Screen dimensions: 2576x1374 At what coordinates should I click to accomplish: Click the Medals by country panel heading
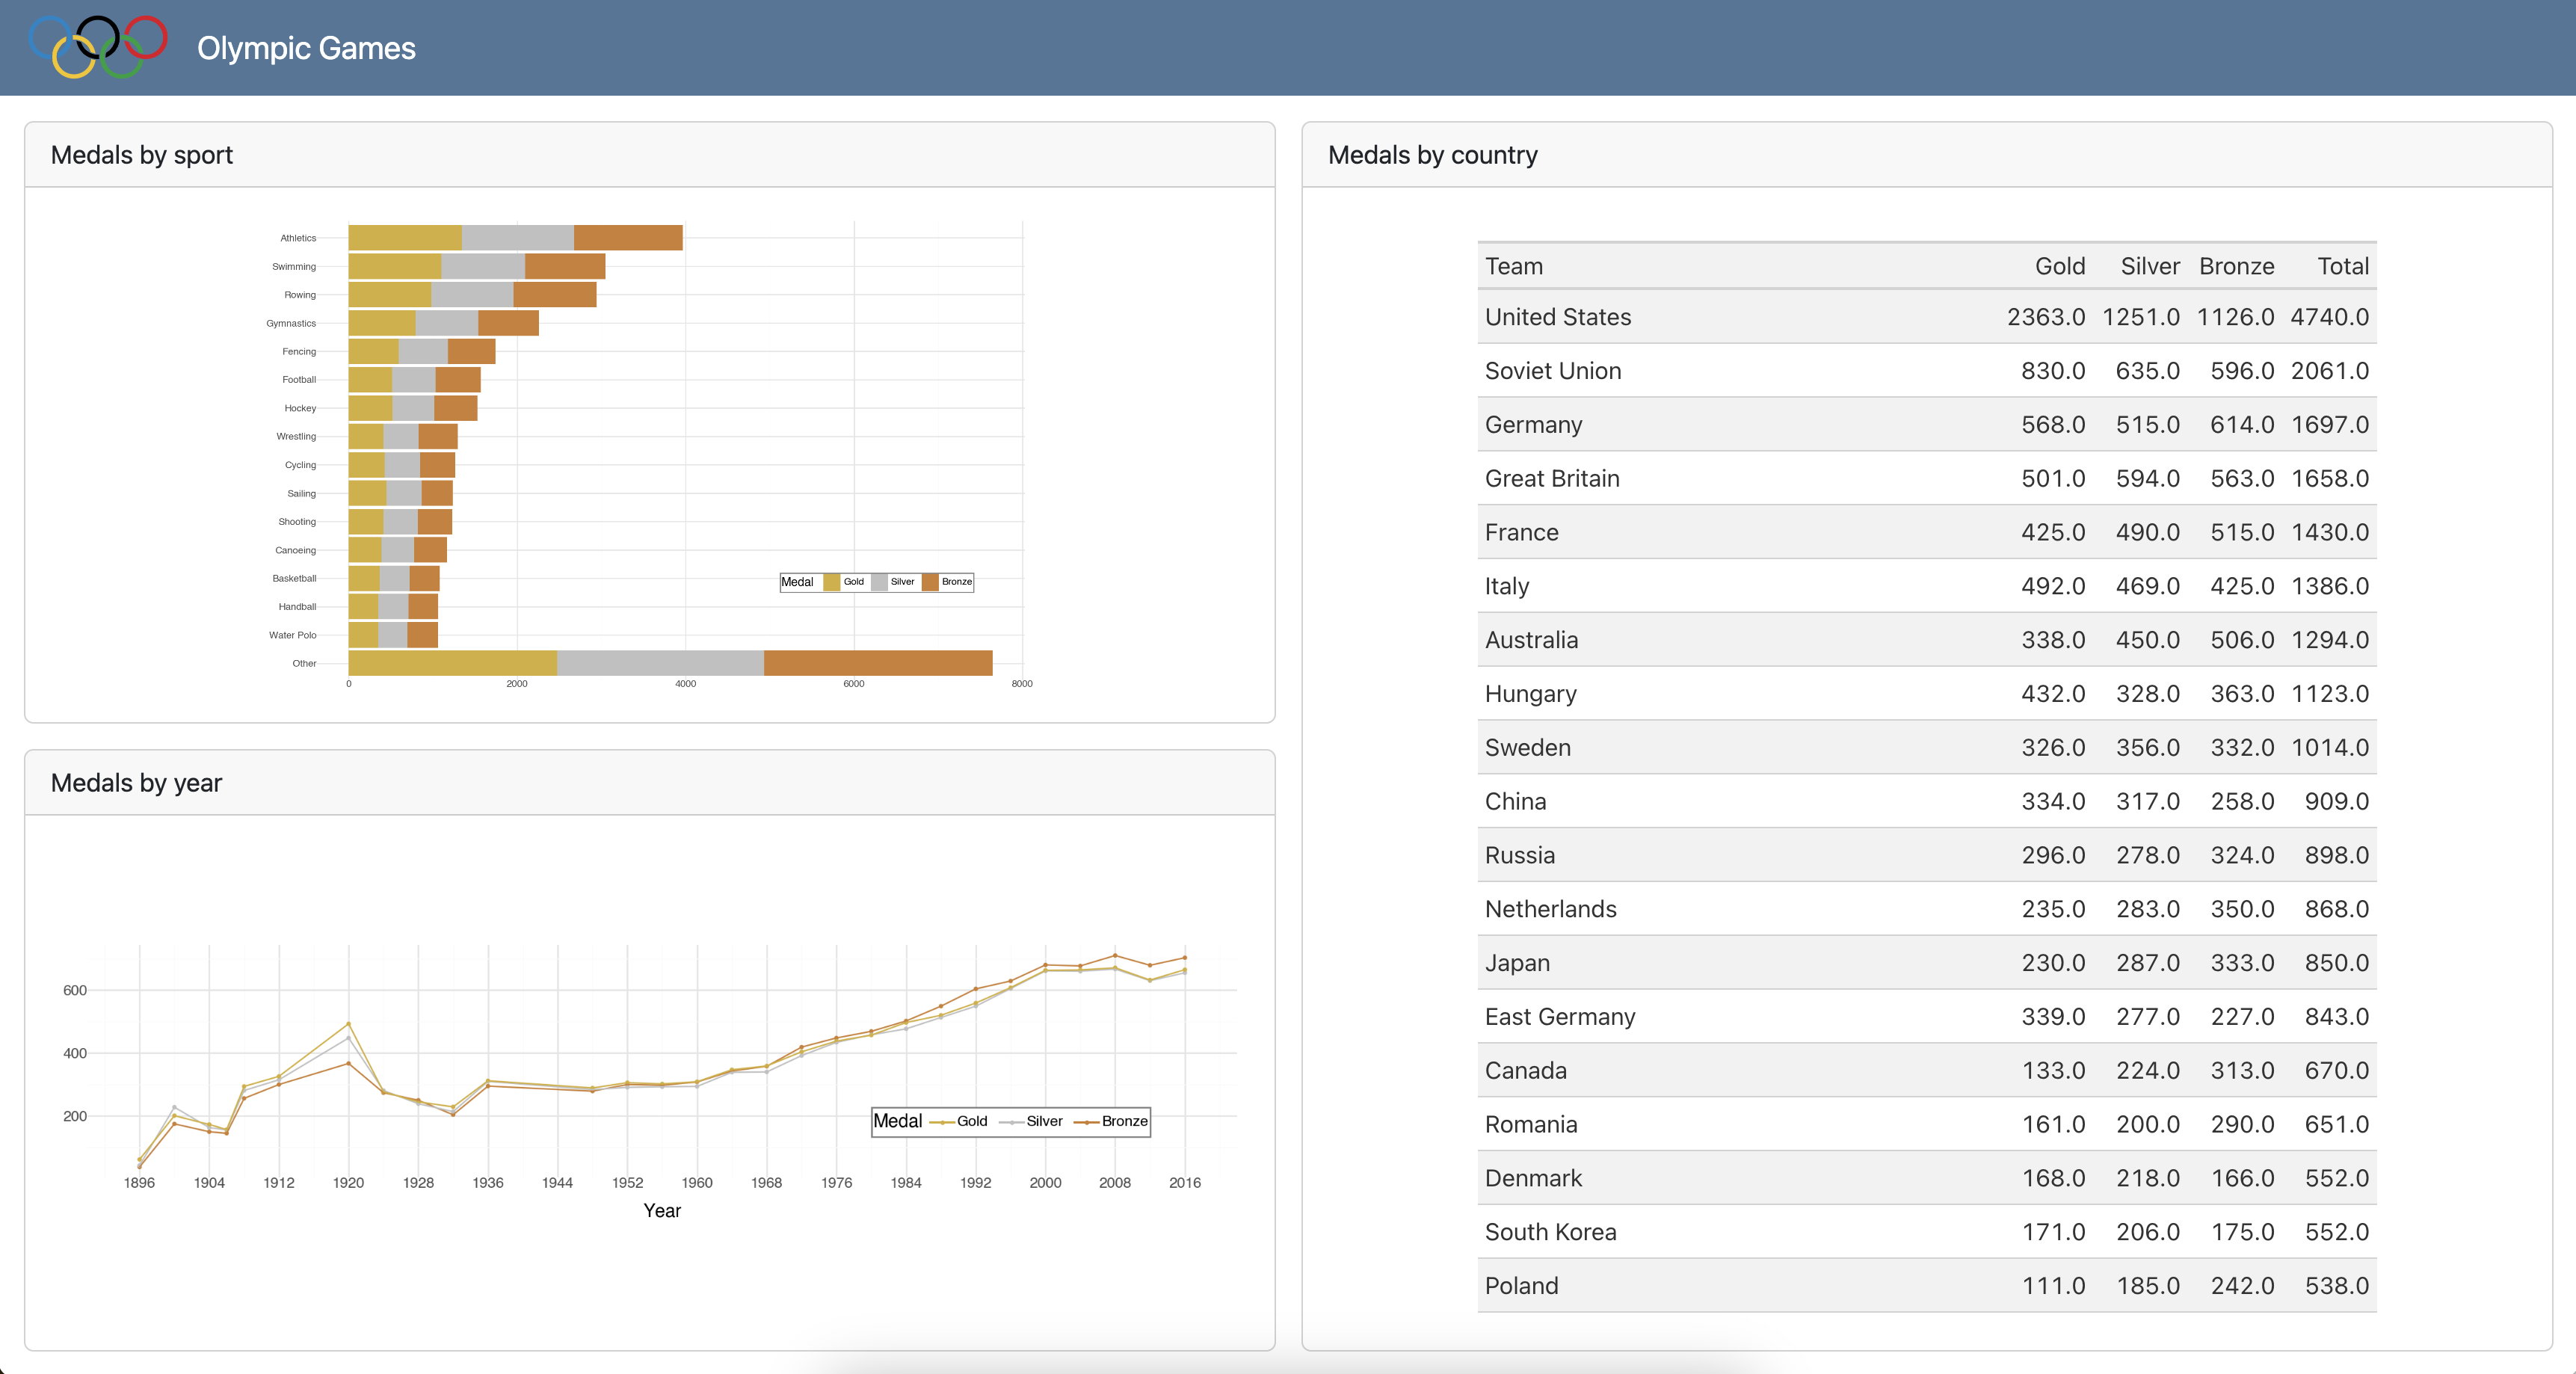[x=1432, y=155]
